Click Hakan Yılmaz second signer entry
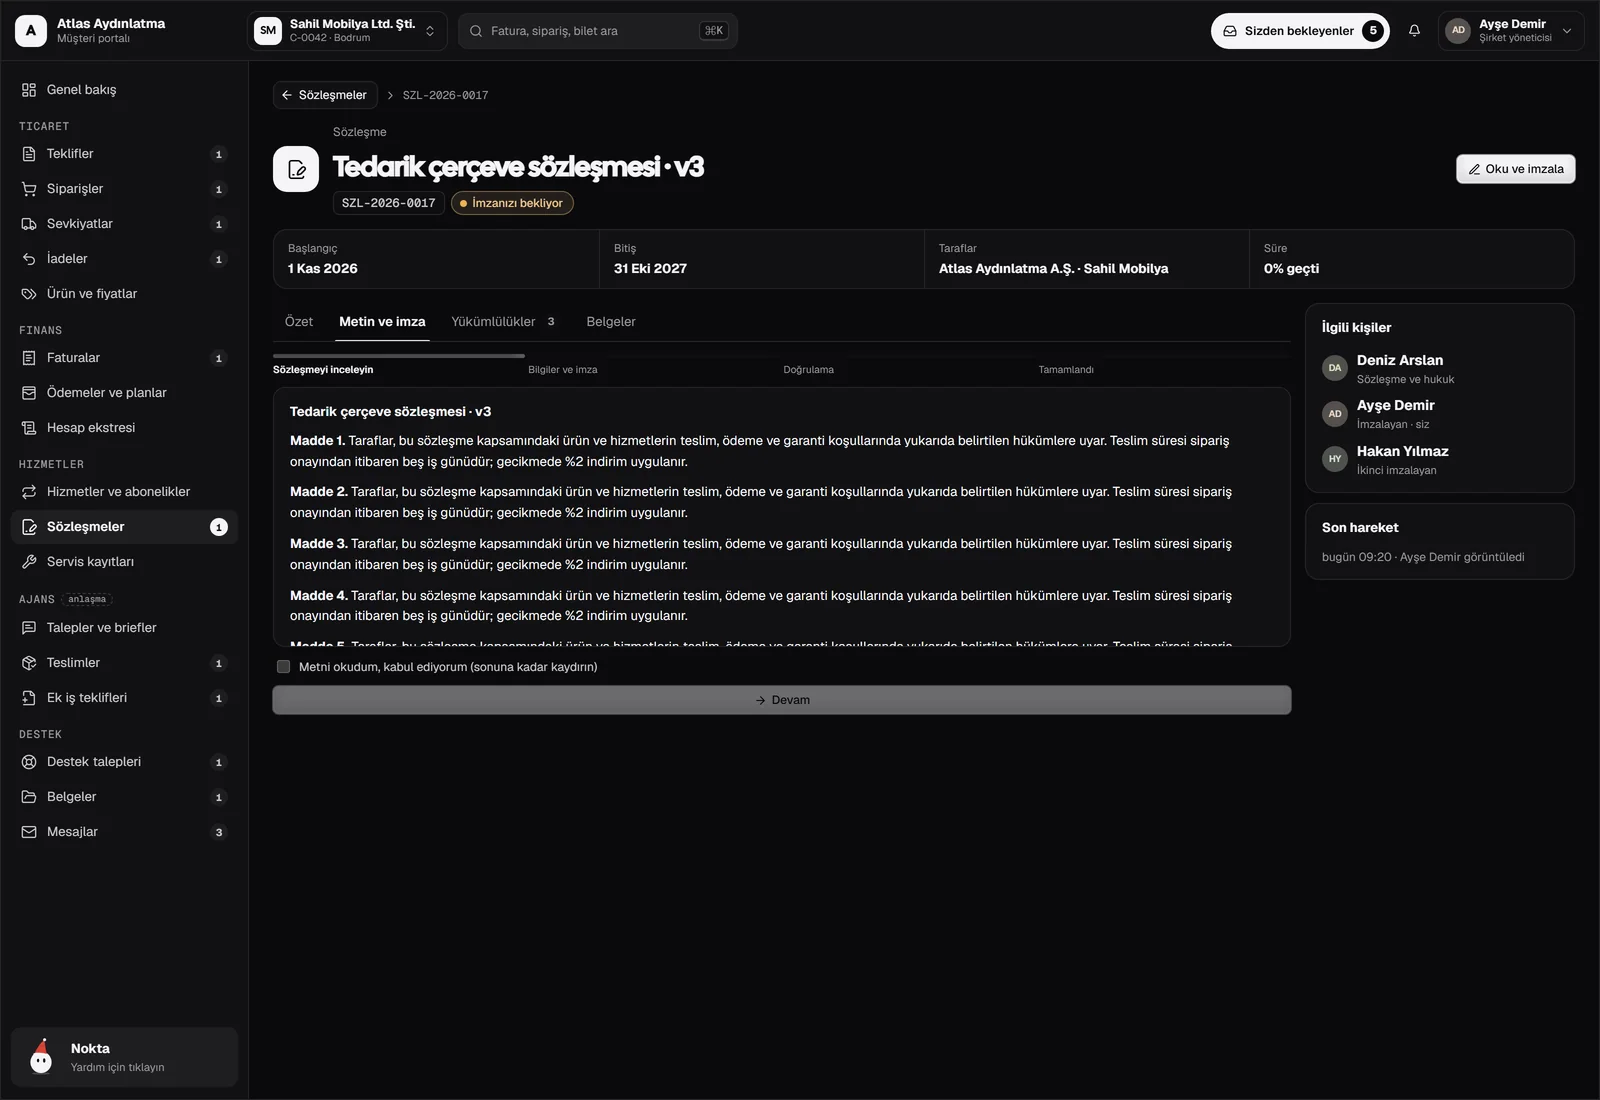 pyautogui.click(x=1440, y=459)
